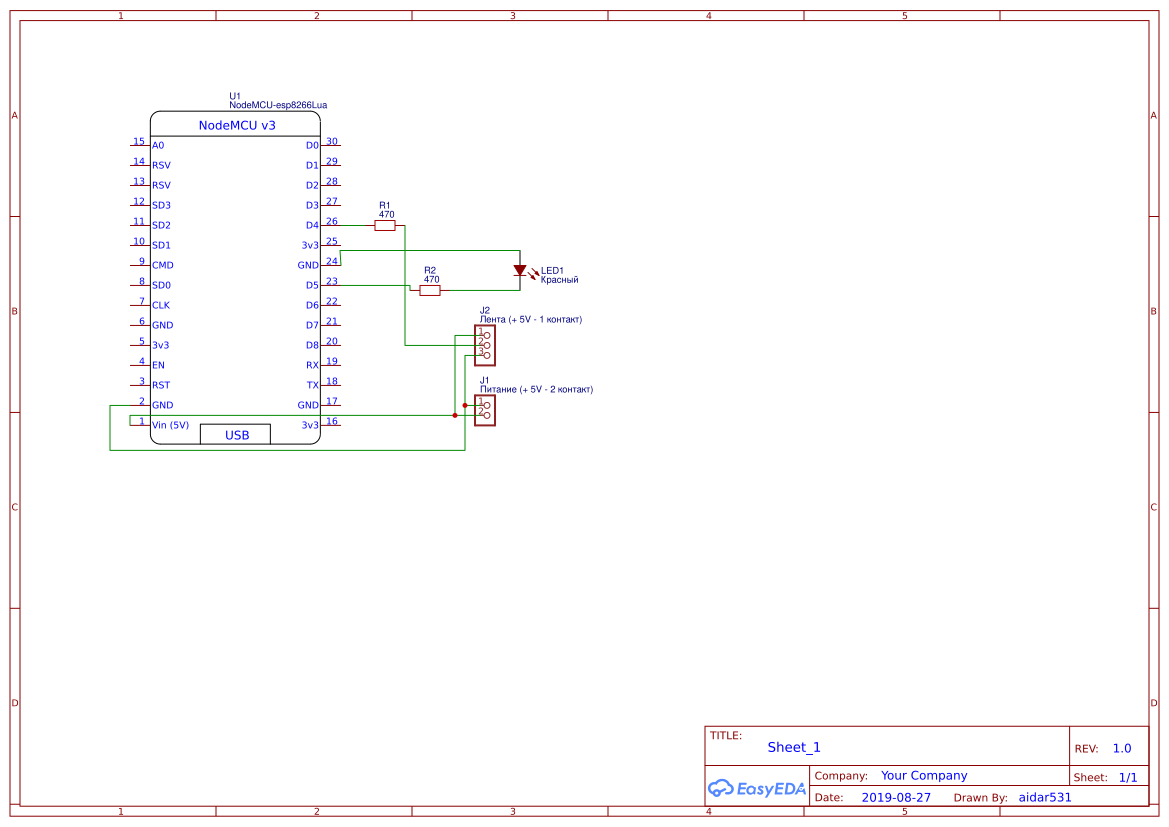Image resolution: width=1169 pixels, height=827 pixels.
Task: Select the J2 three-pin connector symbol
Action: tap(485, 345)
